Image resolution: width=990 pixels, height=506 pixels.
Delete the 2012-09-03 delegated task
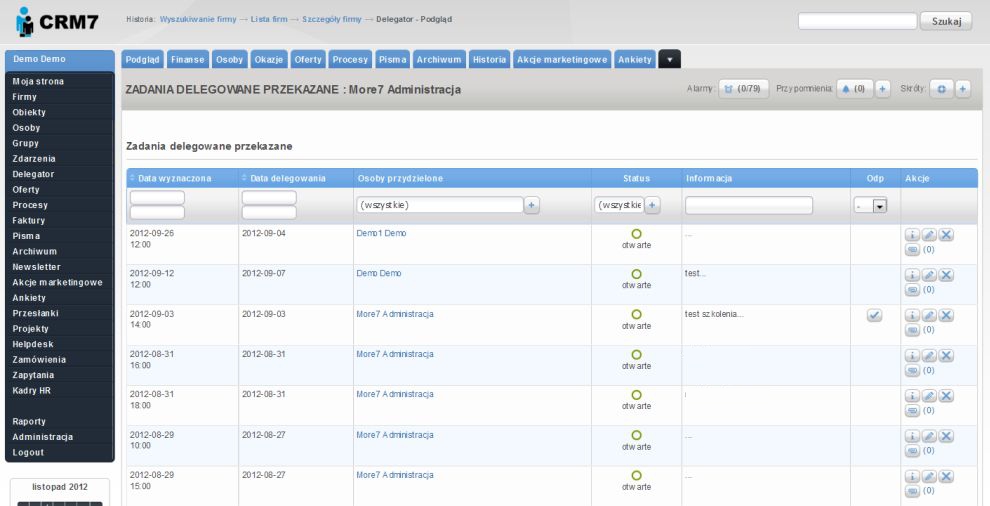[x=945, y=315]
